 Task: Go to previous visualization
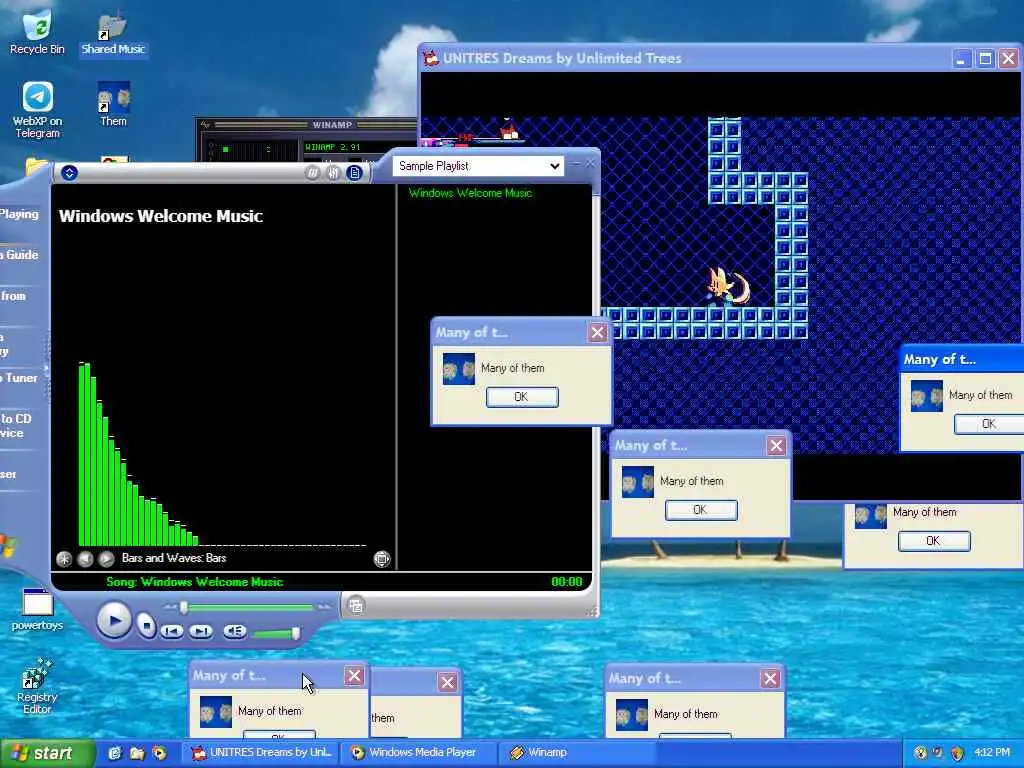85,558
